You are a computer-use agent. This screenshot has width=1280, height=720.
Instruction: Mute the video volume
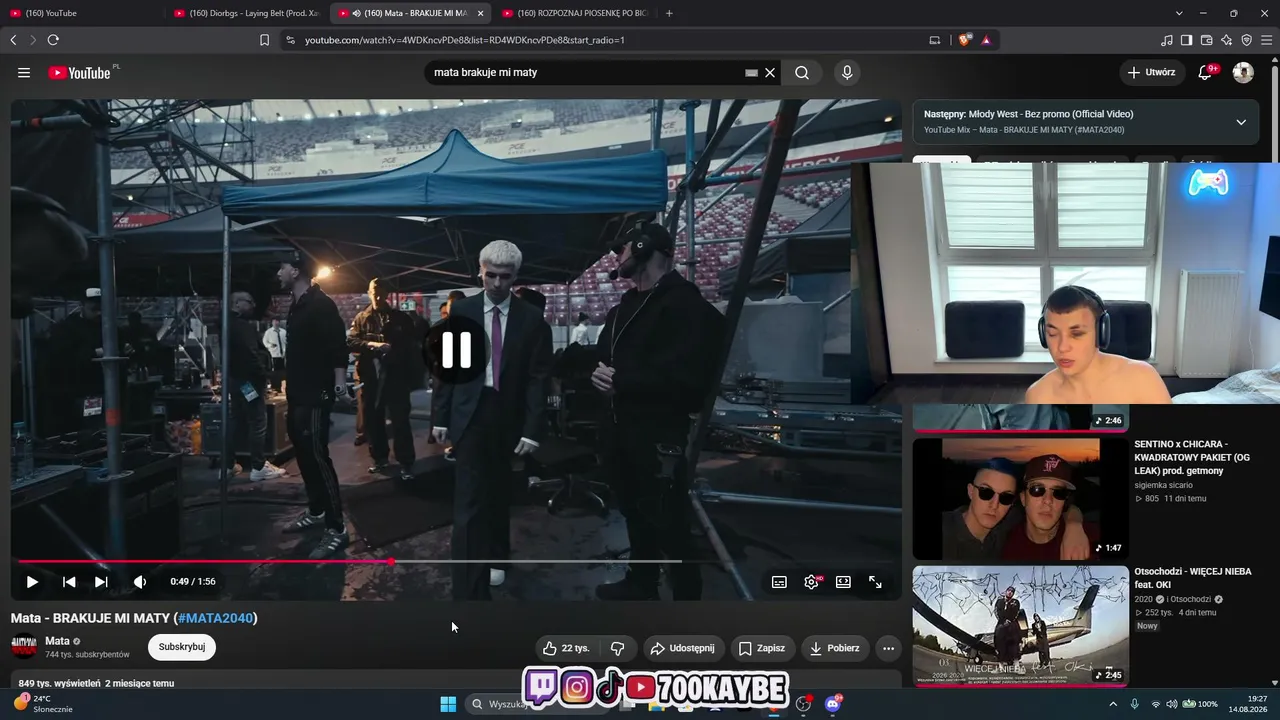[x=140, y=582]
